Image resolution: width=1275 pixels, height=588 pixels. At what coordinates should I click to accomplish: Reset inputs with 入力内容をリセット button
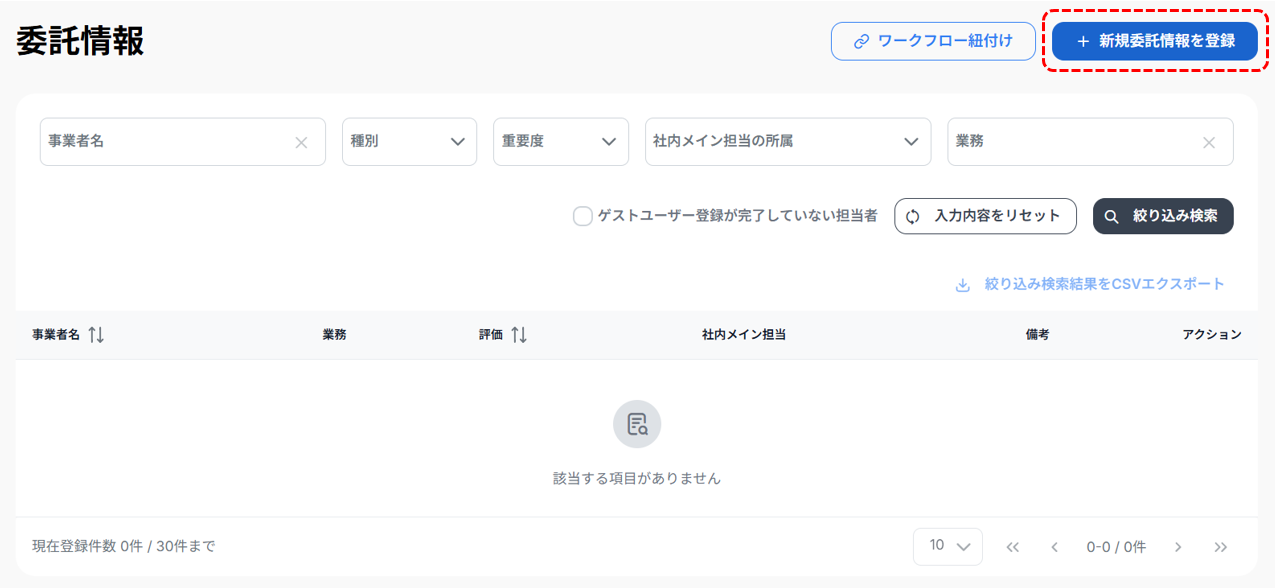pos(984,216)
